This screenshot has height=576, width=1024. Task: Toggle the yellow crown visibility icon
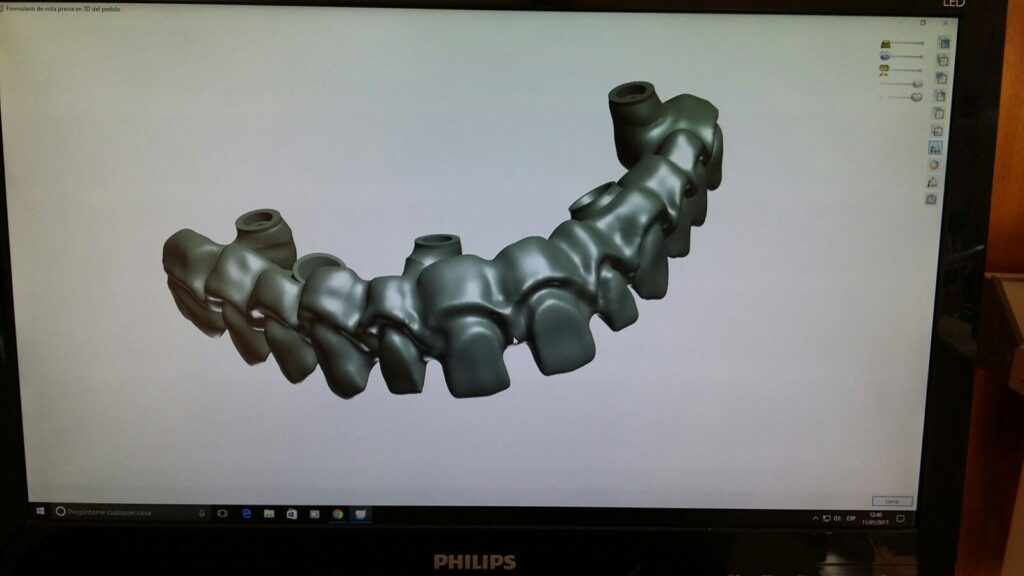[886, 43]
